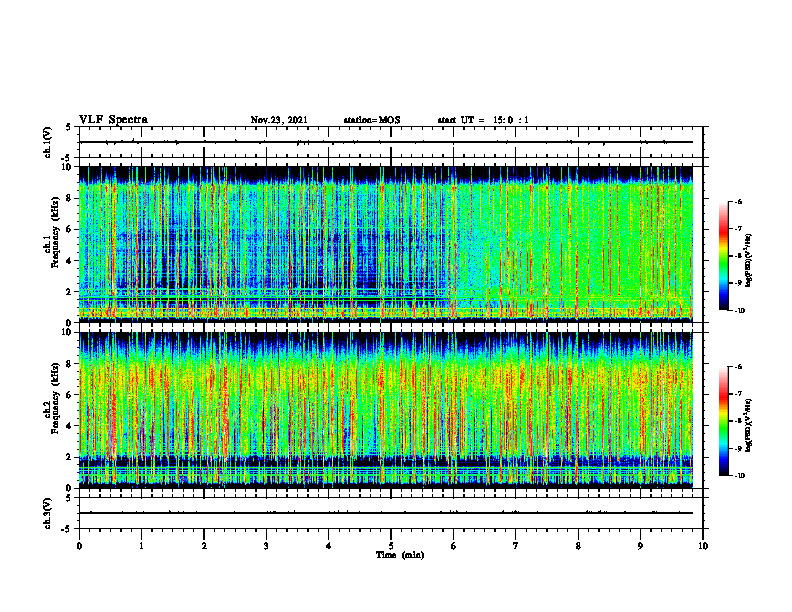Click the 'station=MOS' label
The image size is (792, 612).
(372, 120)
